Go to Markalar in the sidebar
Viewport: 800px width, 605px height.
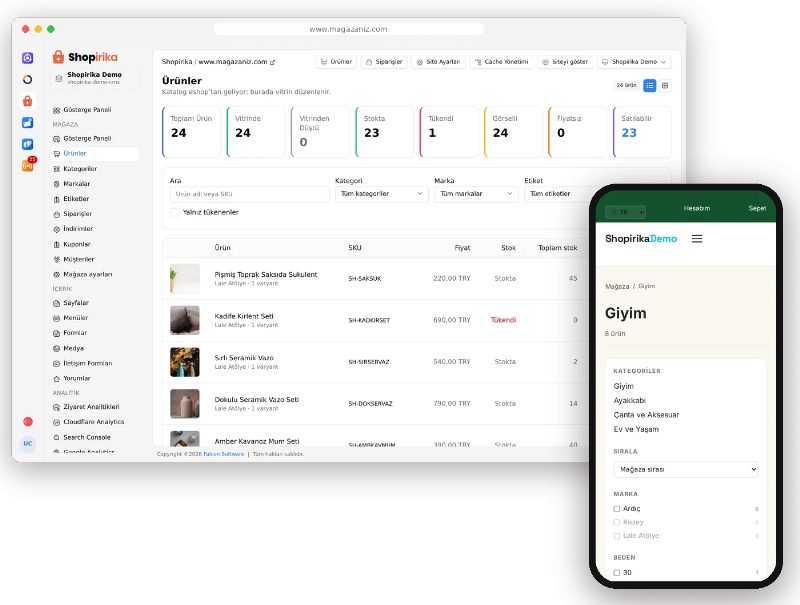[x=77, y=184]
